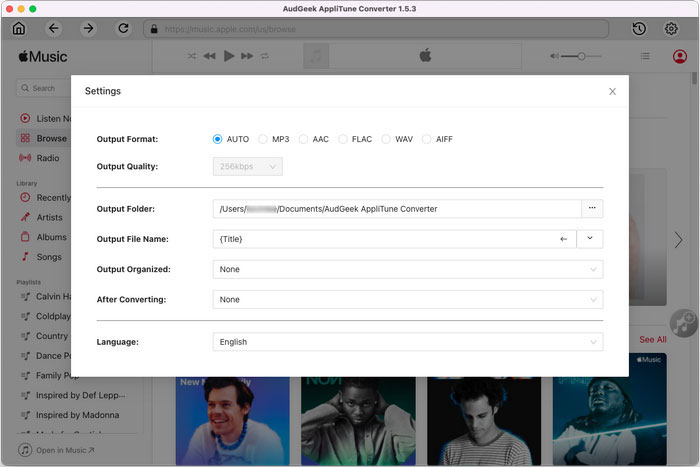Navigate forward with the right arrow

(88, 29)
